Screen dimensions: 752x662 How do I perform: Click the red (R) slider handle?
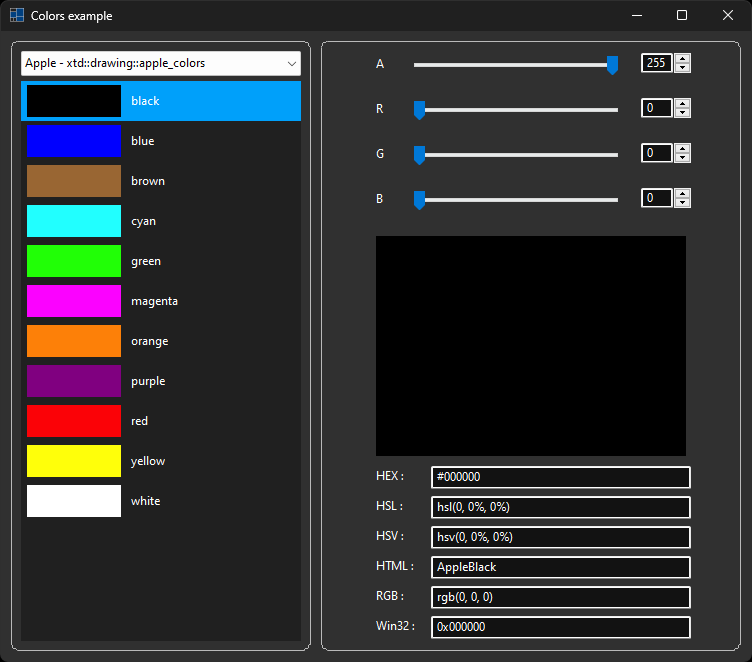[420, 109]
